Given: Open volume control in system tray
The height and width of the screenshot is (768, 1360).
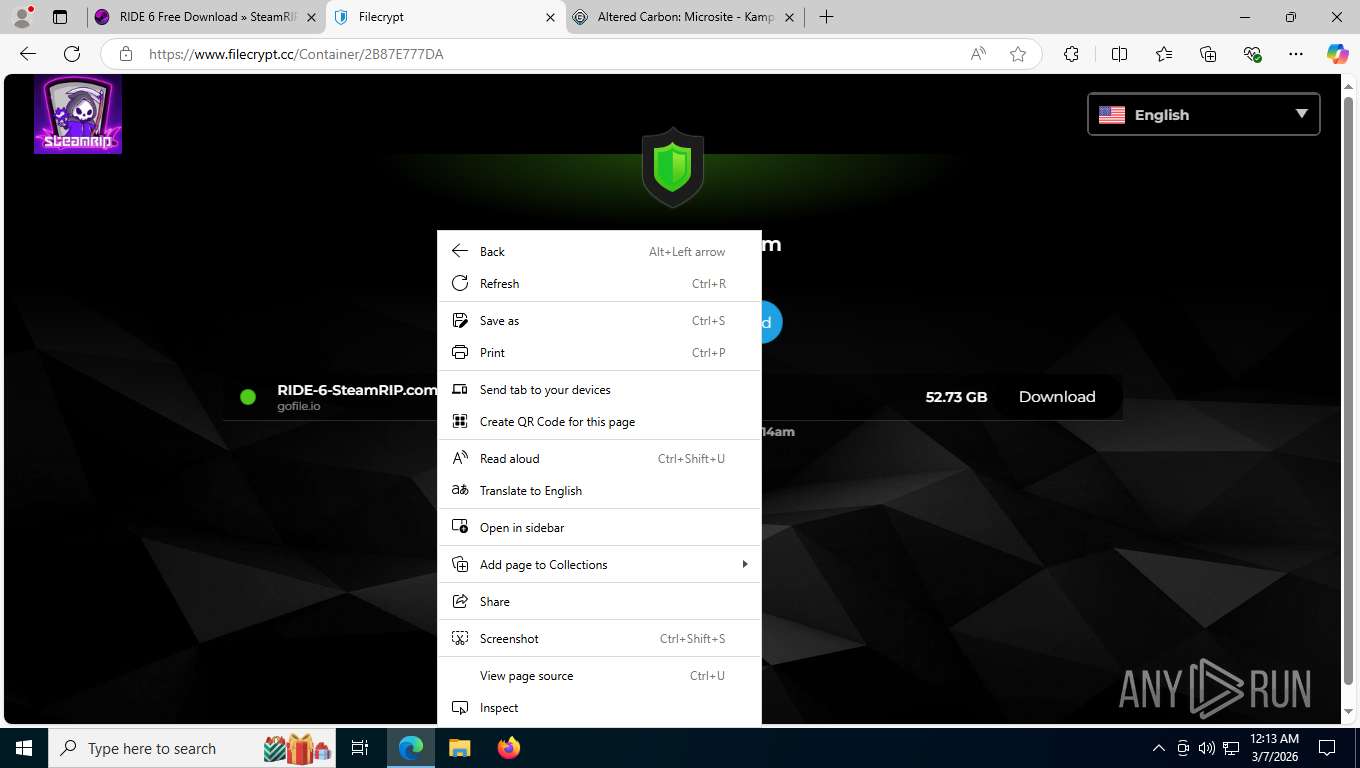Looking at the screenshot, I should 1206,748.
